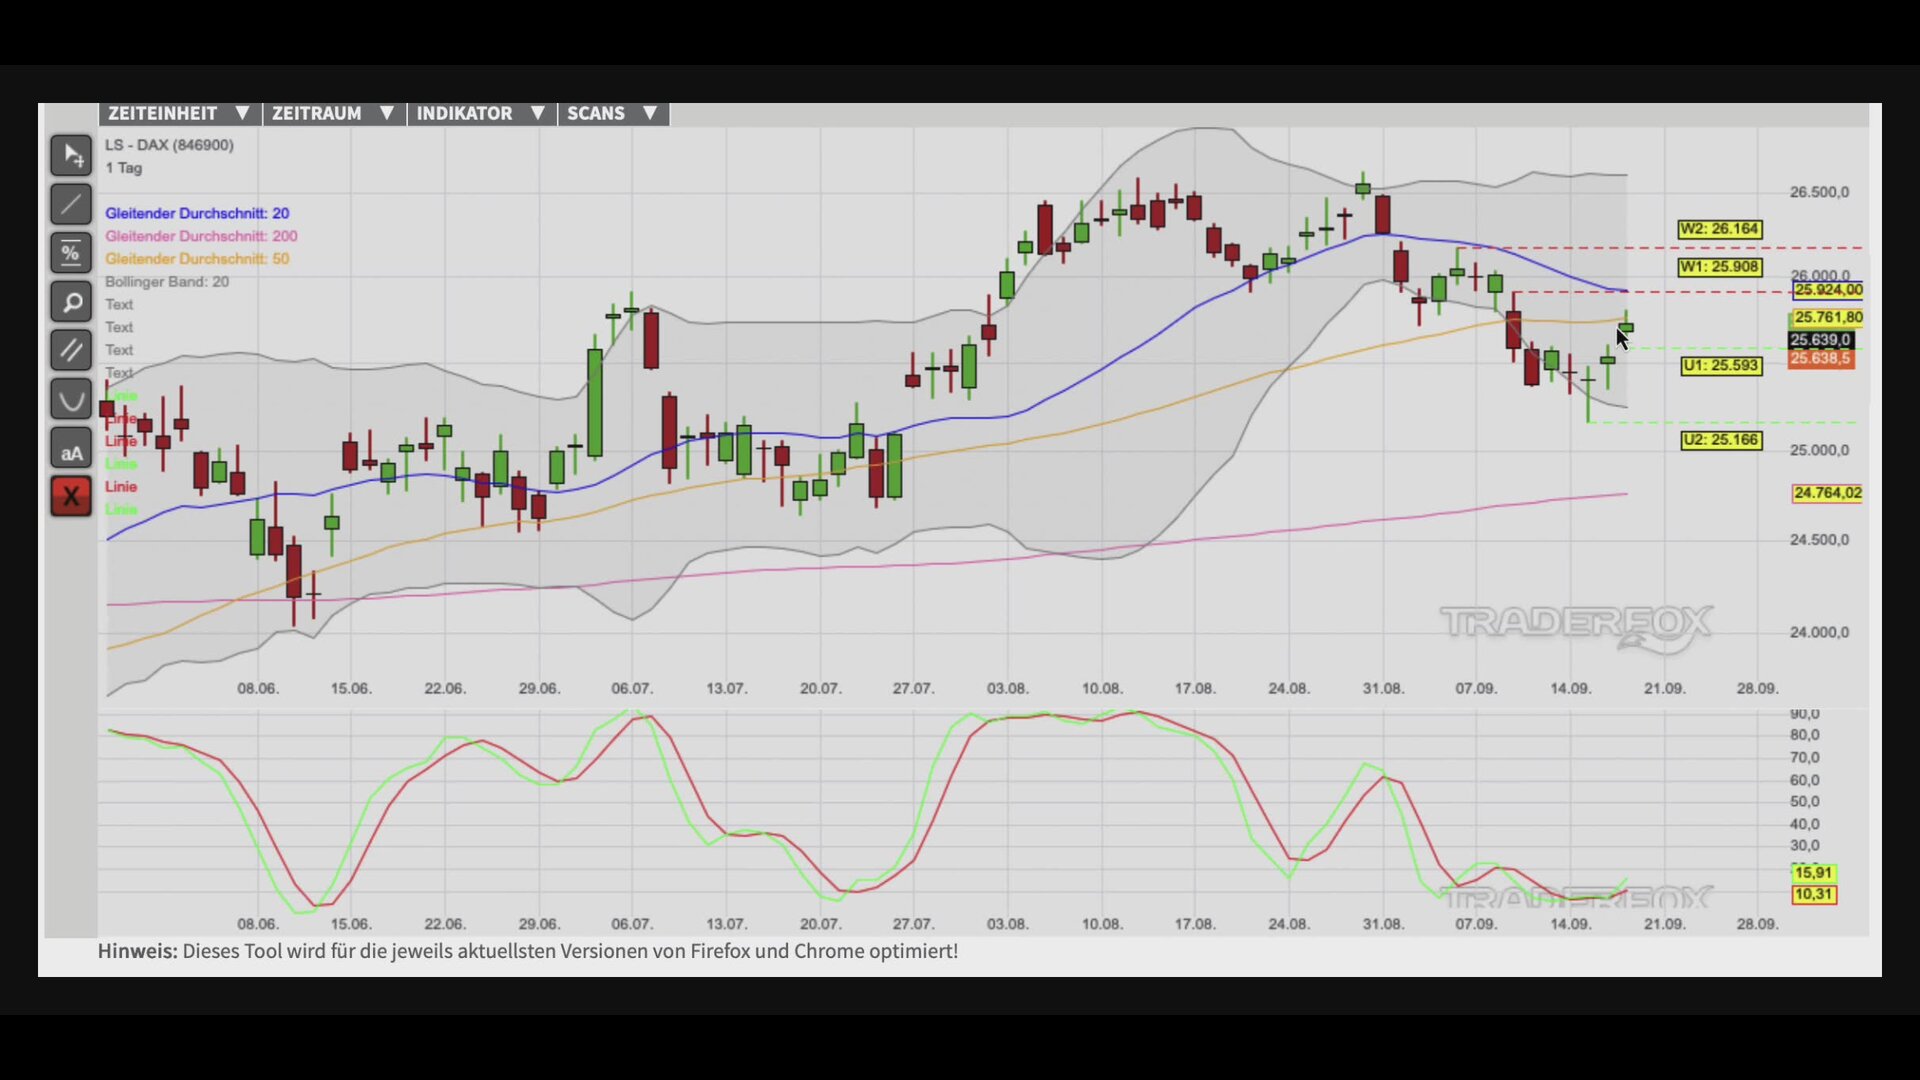Viewport: 1920px width, 1080px height.
Task: Click 24.500,0 on the price axis
Action: (1819, 540)
